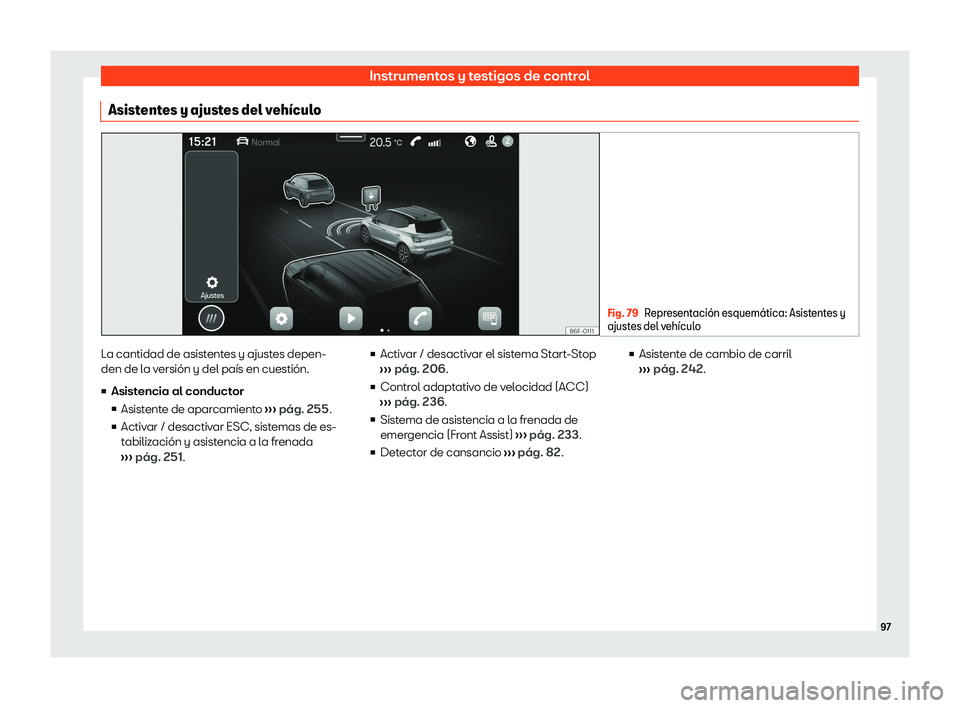Tap the silver SUV in the scene
Screen dimensions: 960x708
407,235
